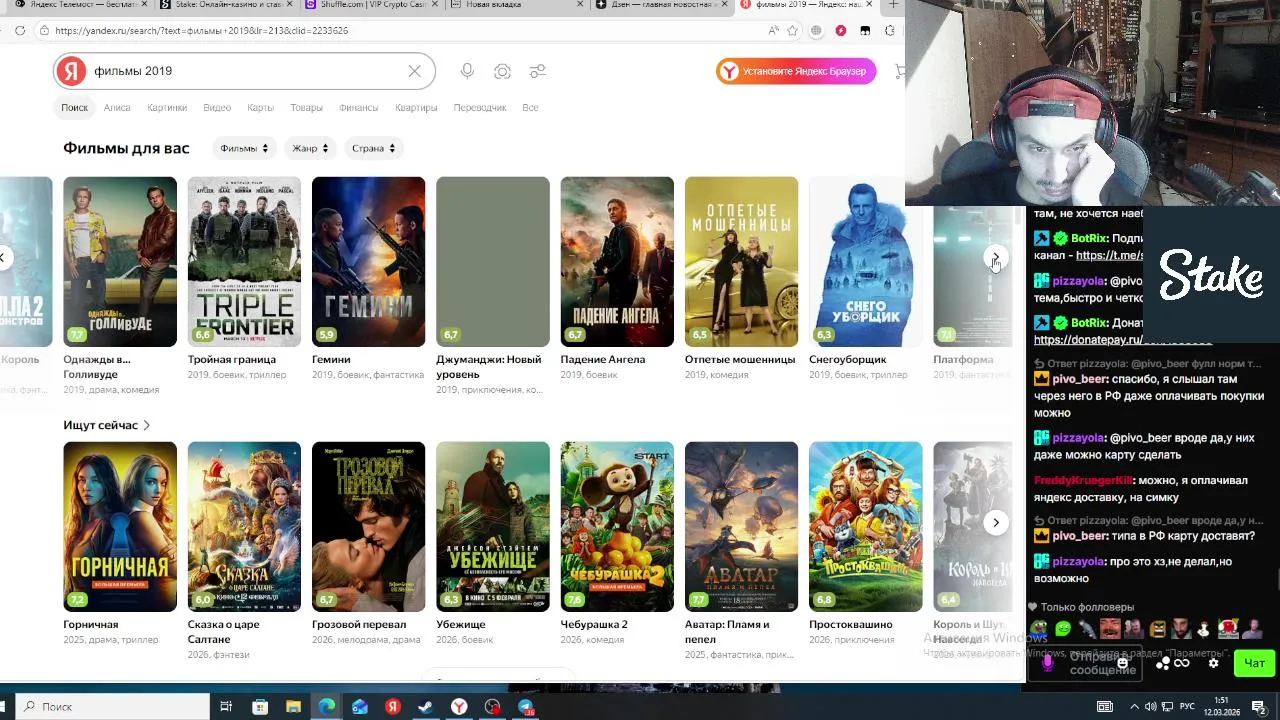Open the Переводчик search tab

(480, 107)
